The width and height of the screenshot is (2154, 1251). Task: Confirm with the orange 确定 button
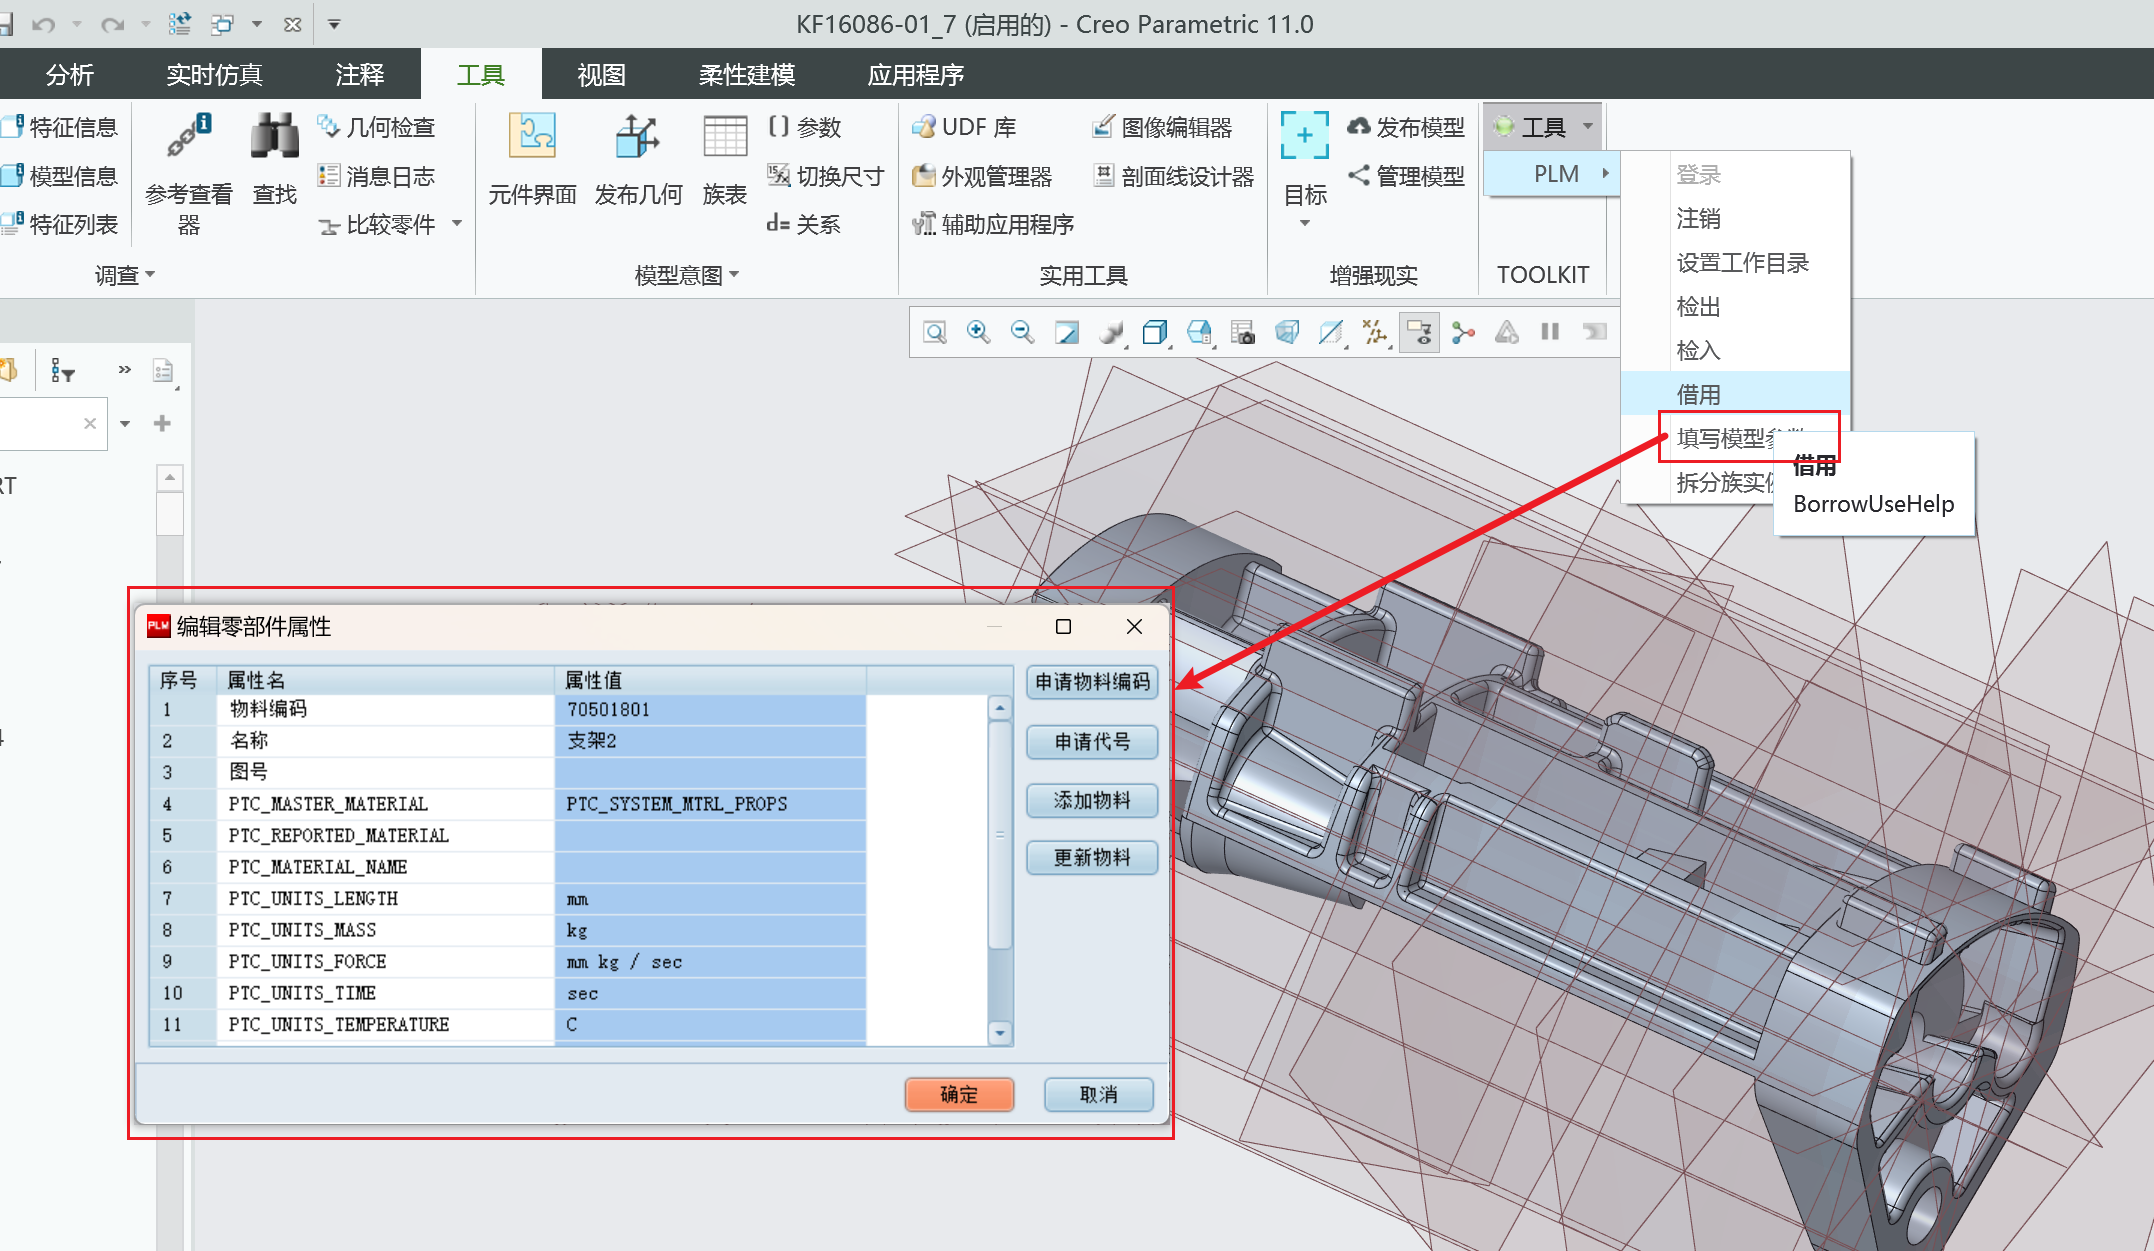(x=959, y=1094)
